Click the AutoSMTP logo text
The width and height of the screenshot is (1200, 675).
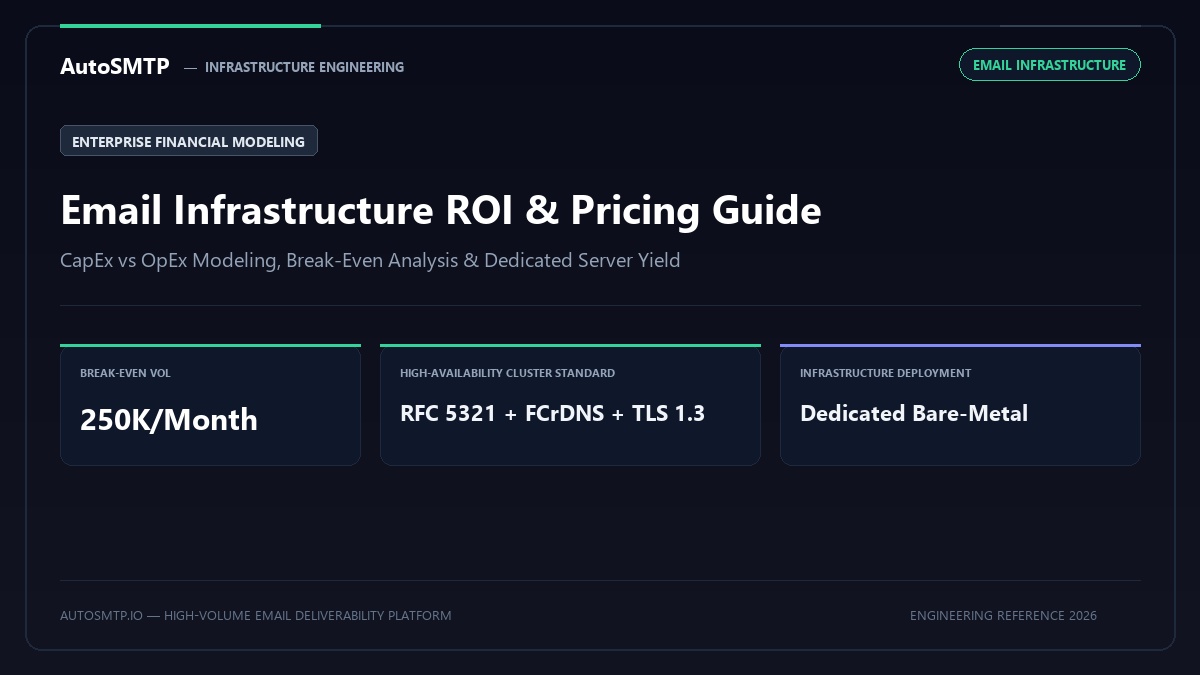[115, 66]
